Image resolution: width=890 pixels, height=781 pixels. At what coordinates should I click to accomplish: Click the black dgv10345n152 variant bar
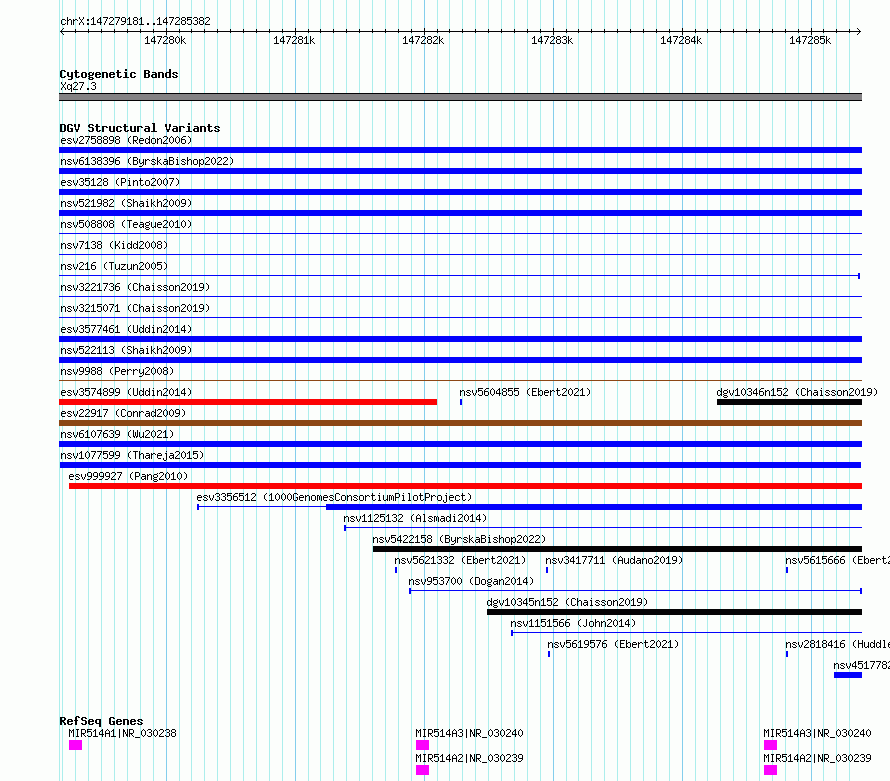(674, 612)
